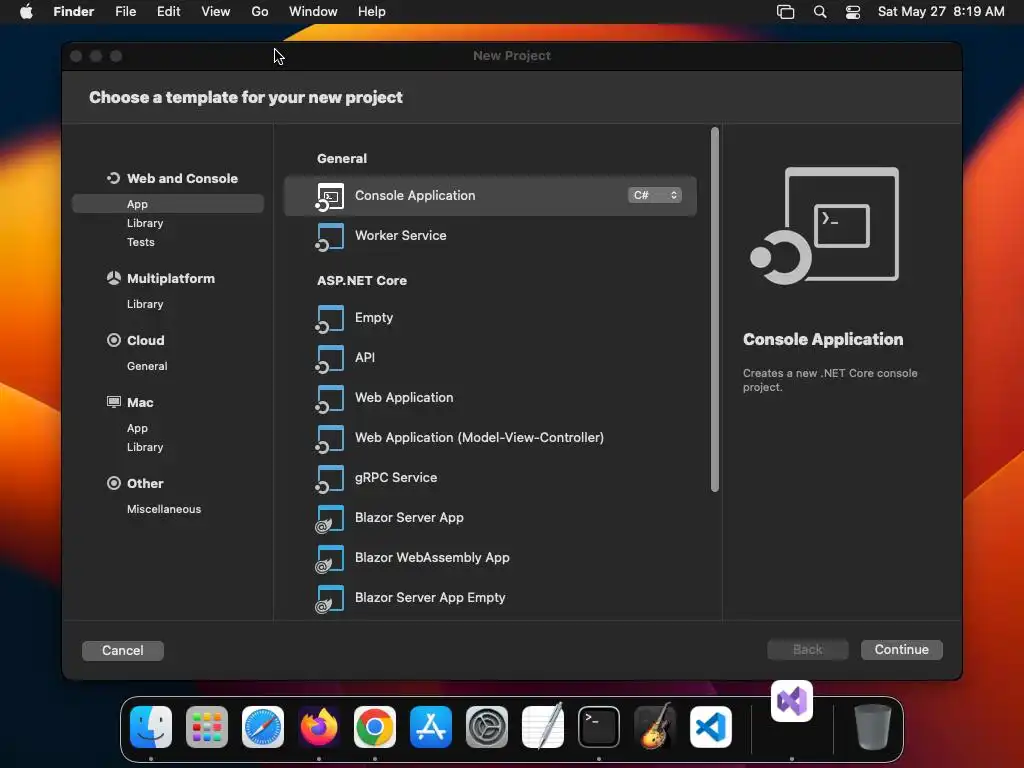Open the Trash in the Dock
1024x768 pixels.
coord(872,727)
